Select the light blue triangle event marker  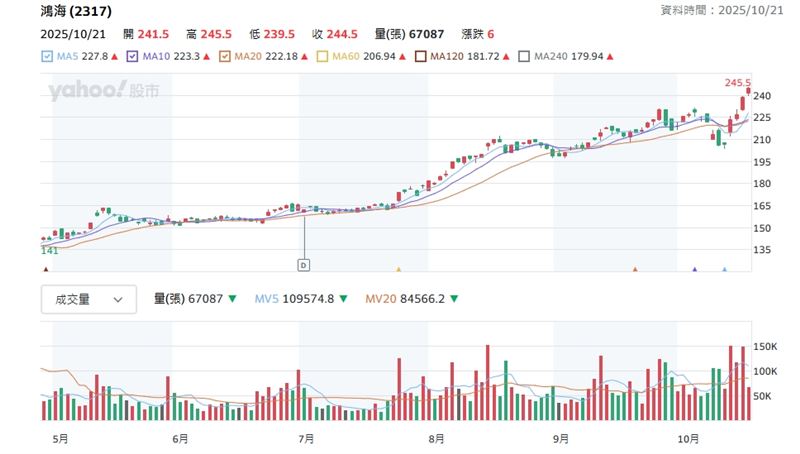pos(725,268)
